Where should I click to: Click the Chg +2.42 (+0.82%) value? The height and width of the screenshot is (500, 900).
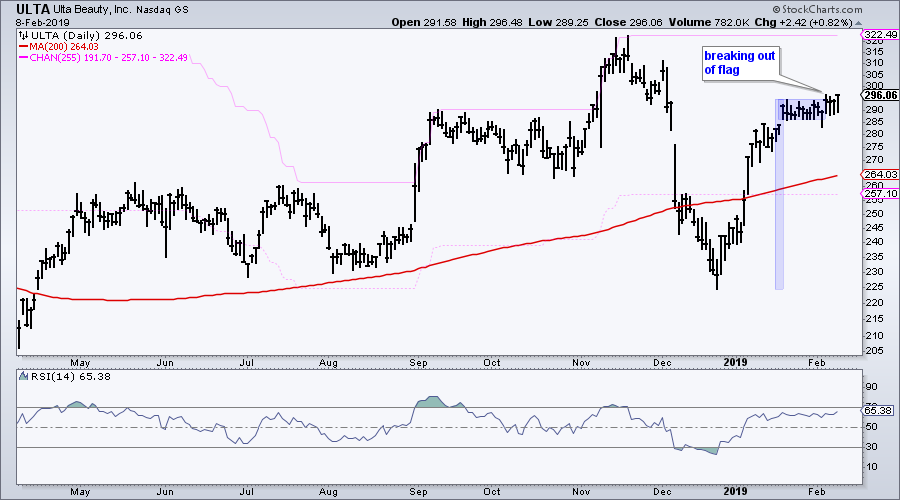[x=804, y=22]
